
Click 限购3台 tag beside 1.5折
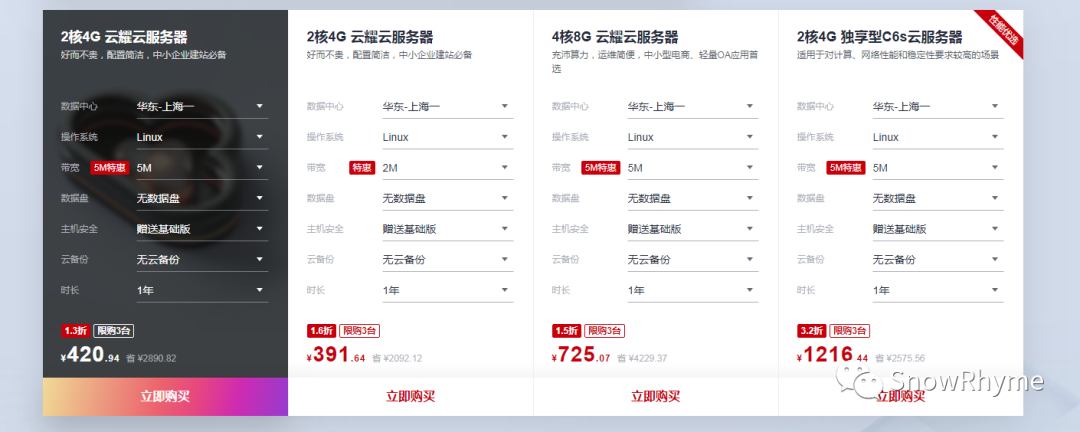(605, 331)
